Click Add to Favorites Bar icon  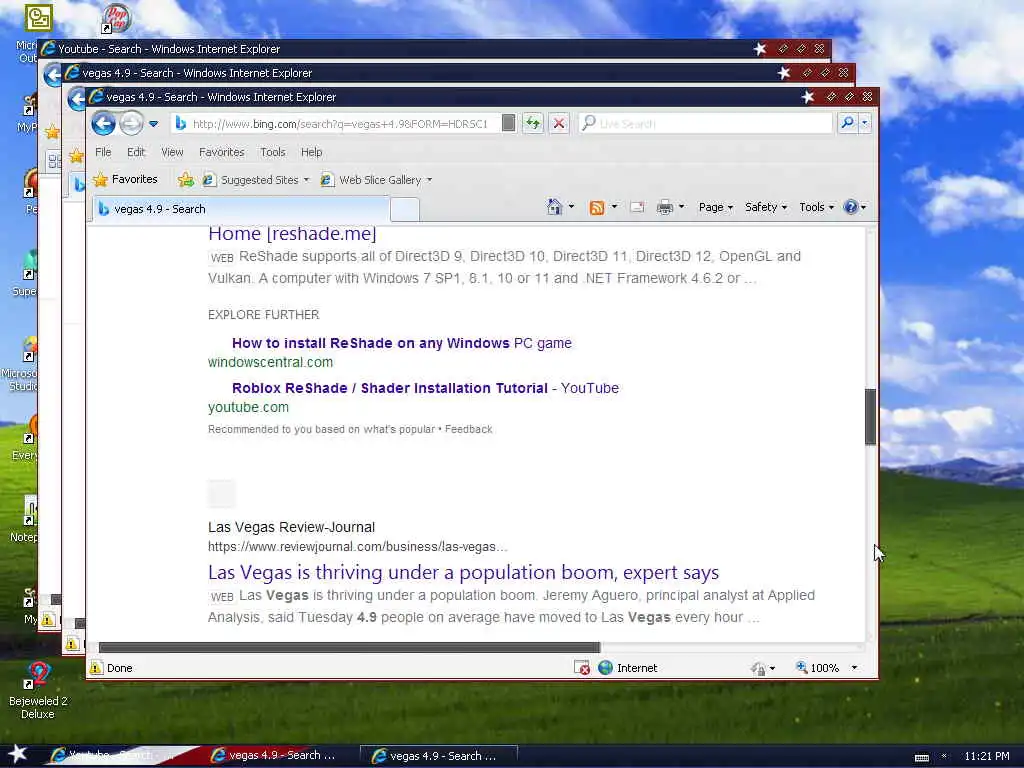click(x=185, y=180)
